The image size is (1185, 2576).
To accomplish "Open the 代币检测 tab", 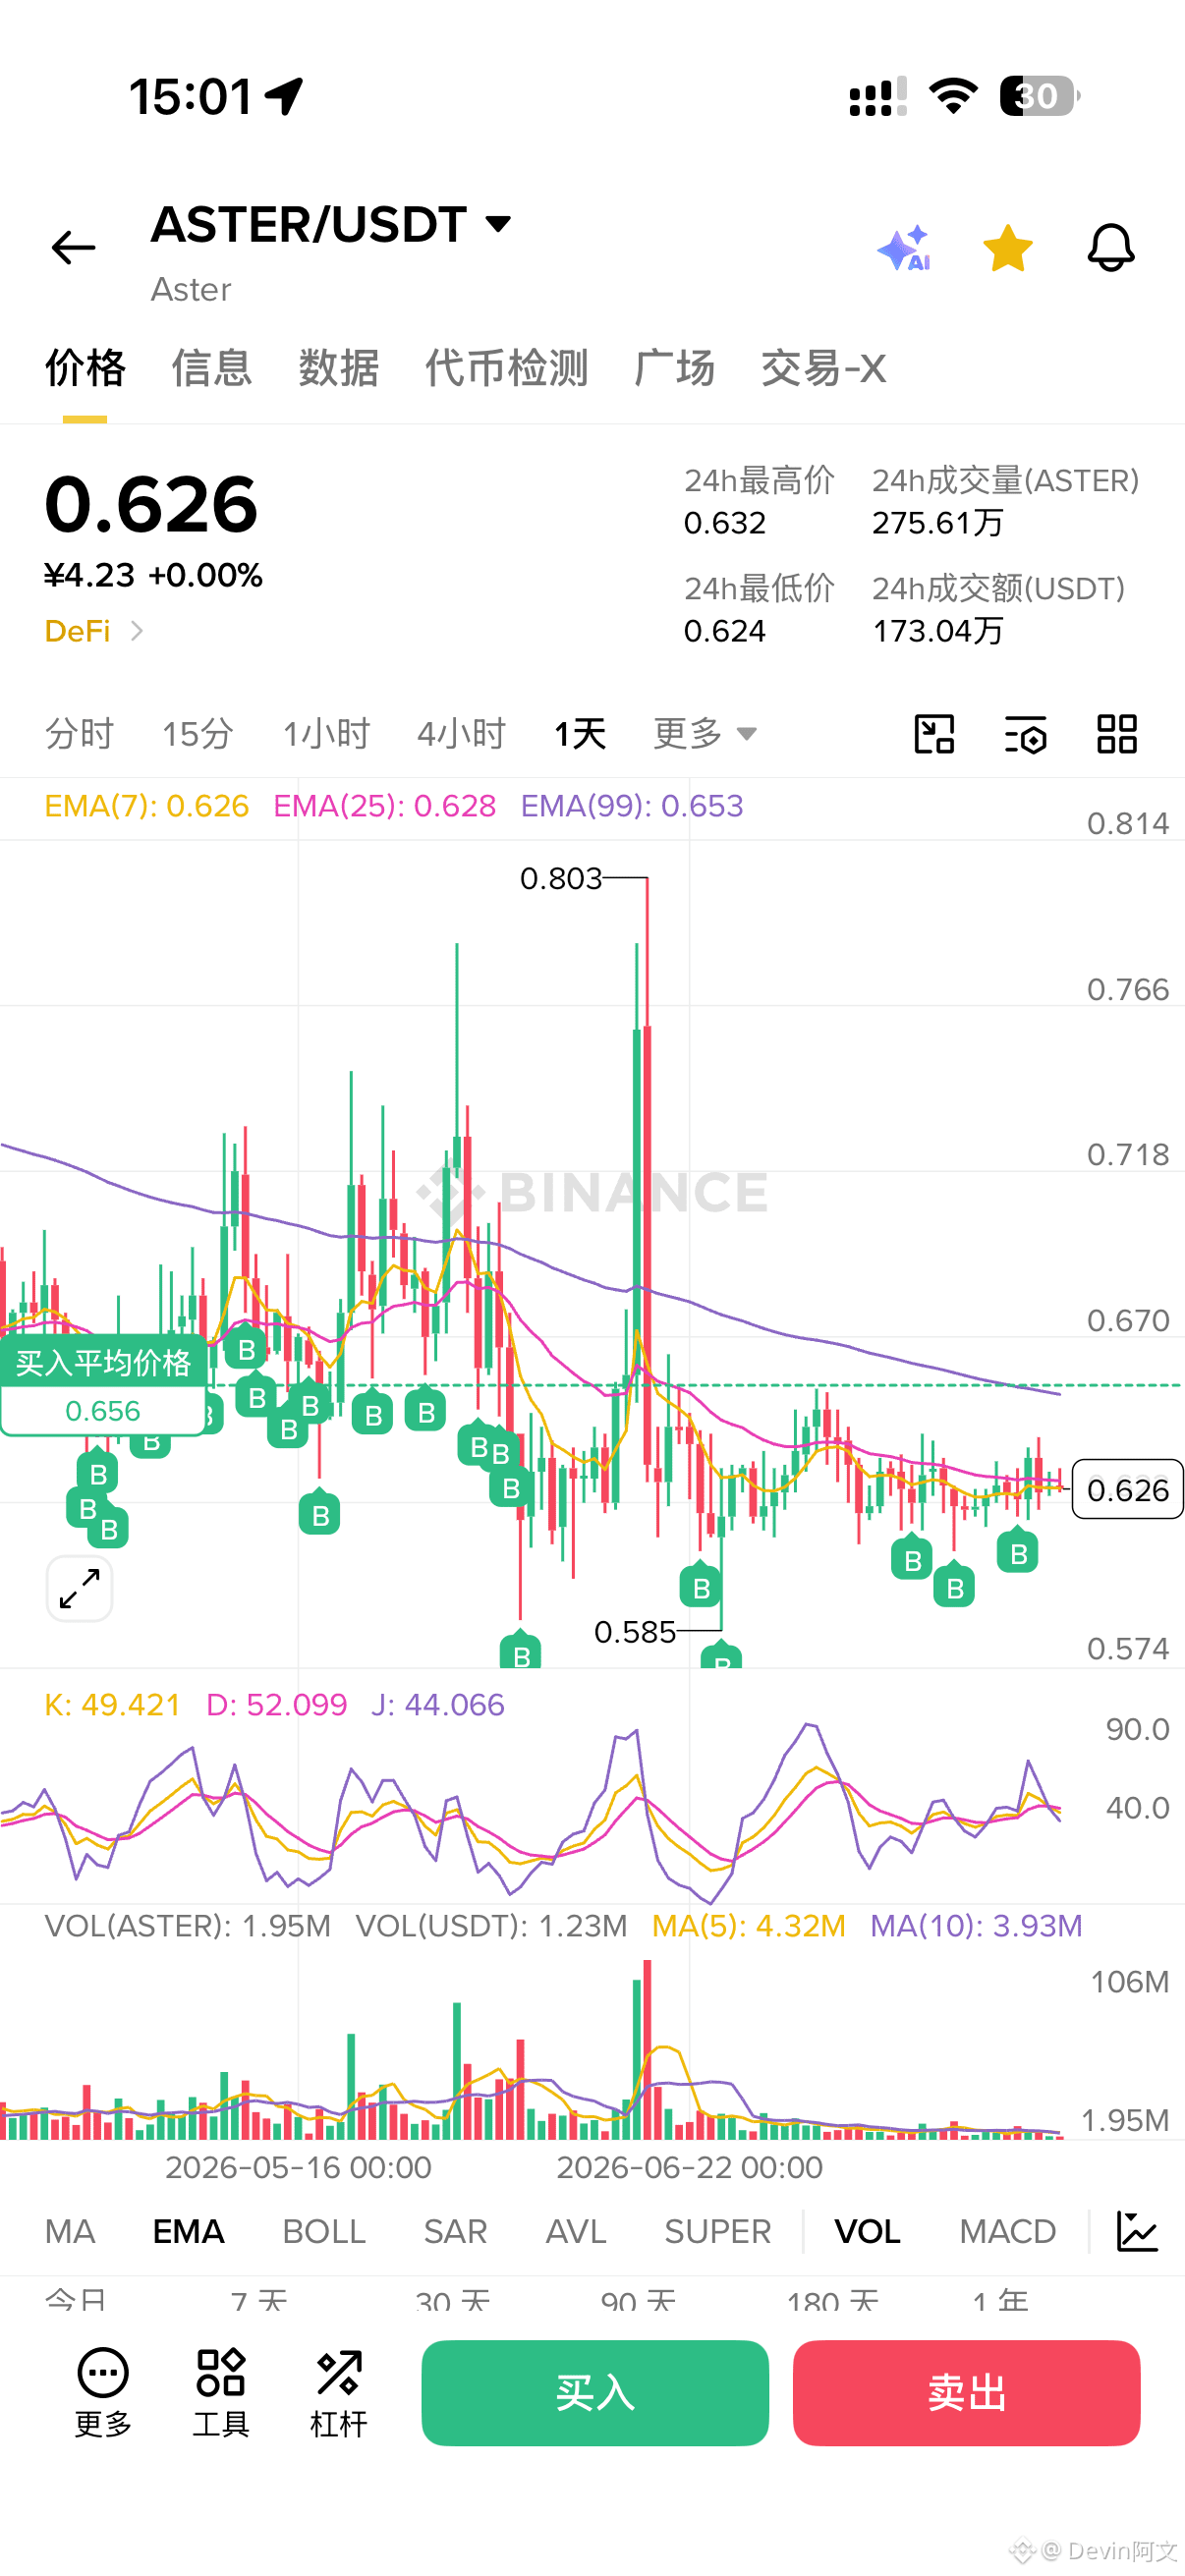I will (506, 368).
